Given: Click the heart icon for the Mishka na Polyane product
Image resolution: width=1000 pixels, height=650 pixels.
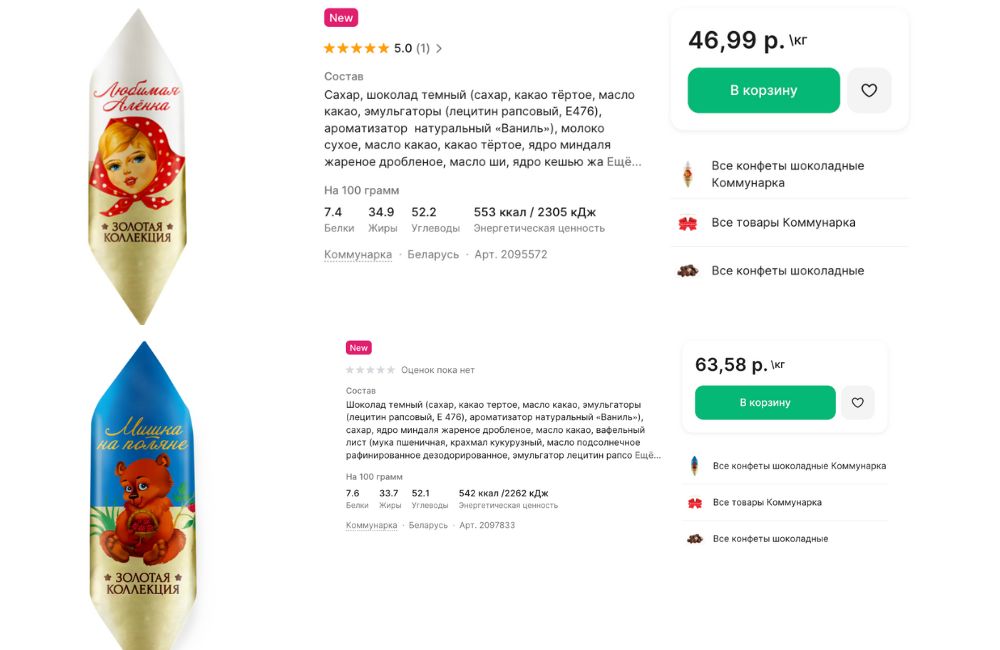Looking at the screenshot, I should click(x=856, y=403).
